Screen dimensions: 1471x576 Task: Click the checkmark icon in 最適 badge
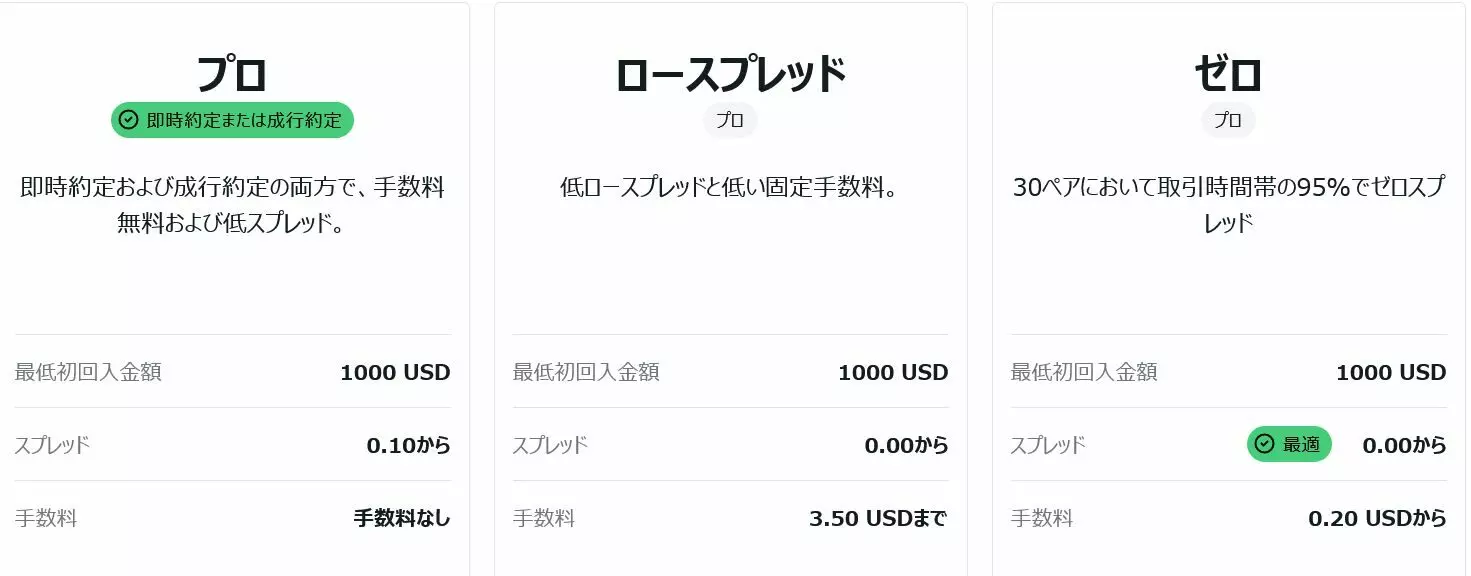[1264, 445]
